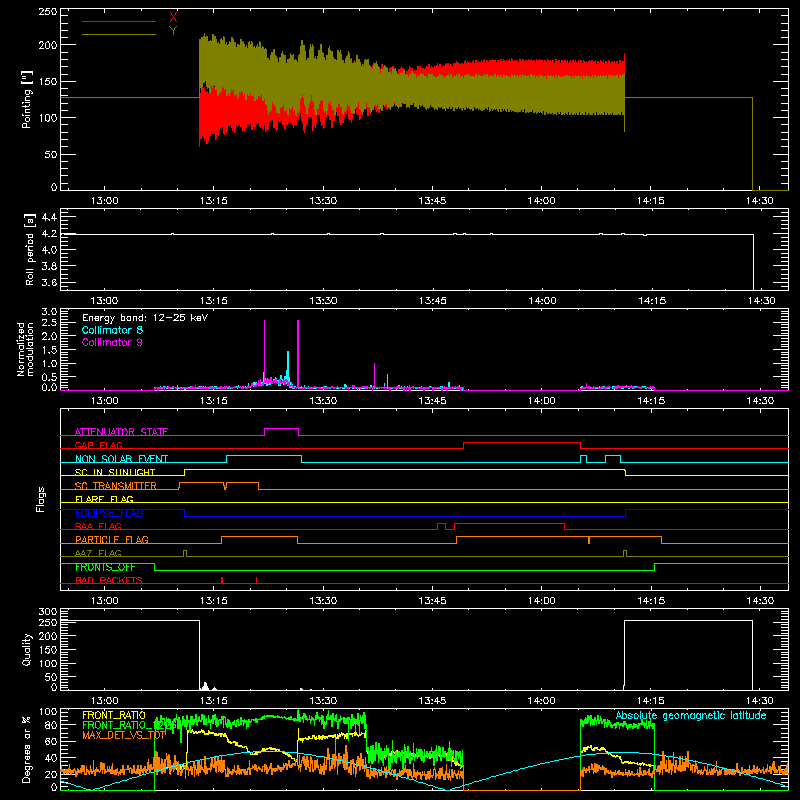The image size is (800, 800).
Task: Click the SC_TRANSMITTER flag label
Action: click(x=116, y=486)
